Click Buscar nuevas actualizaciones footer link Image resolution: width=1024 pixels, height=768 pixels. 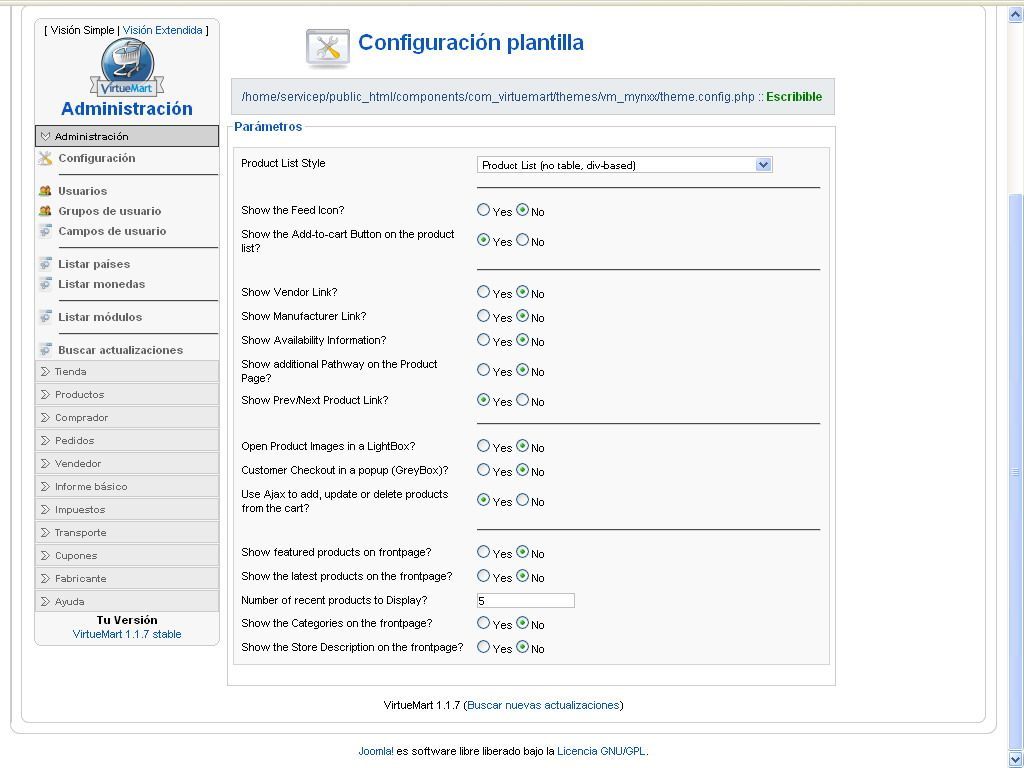click(x=543, y=705)
